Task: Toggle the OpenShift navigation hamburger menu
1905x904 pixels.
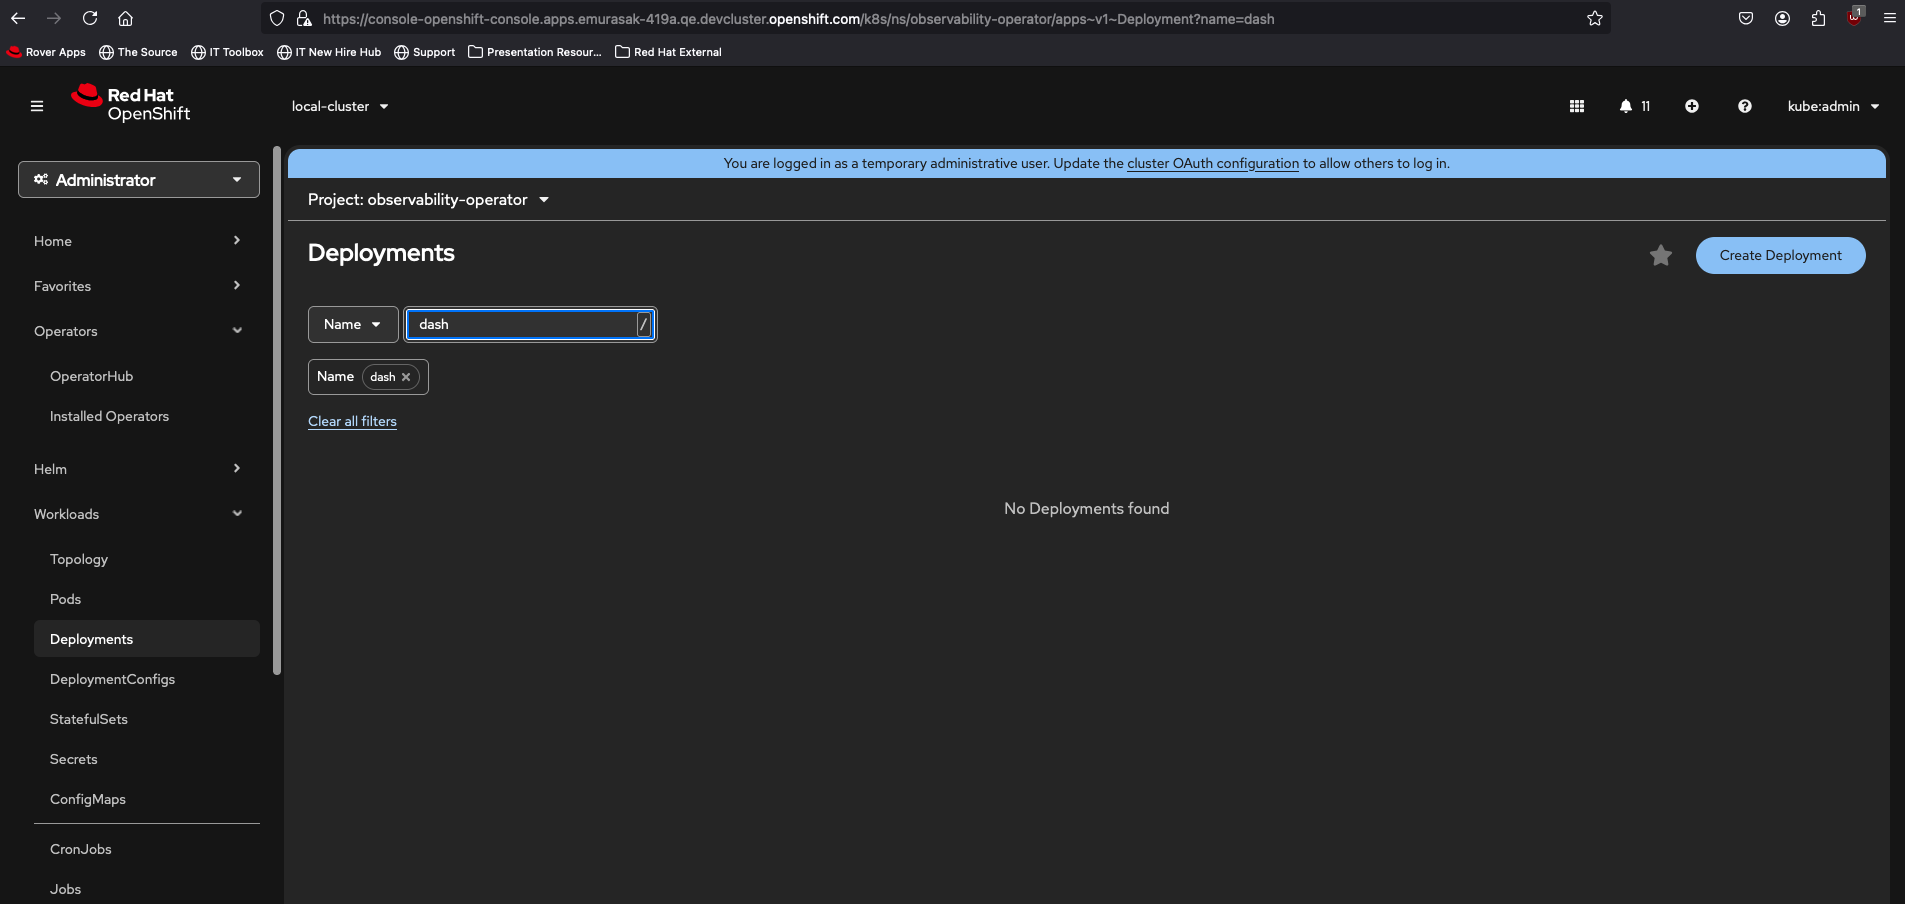Action: point(37,106)
